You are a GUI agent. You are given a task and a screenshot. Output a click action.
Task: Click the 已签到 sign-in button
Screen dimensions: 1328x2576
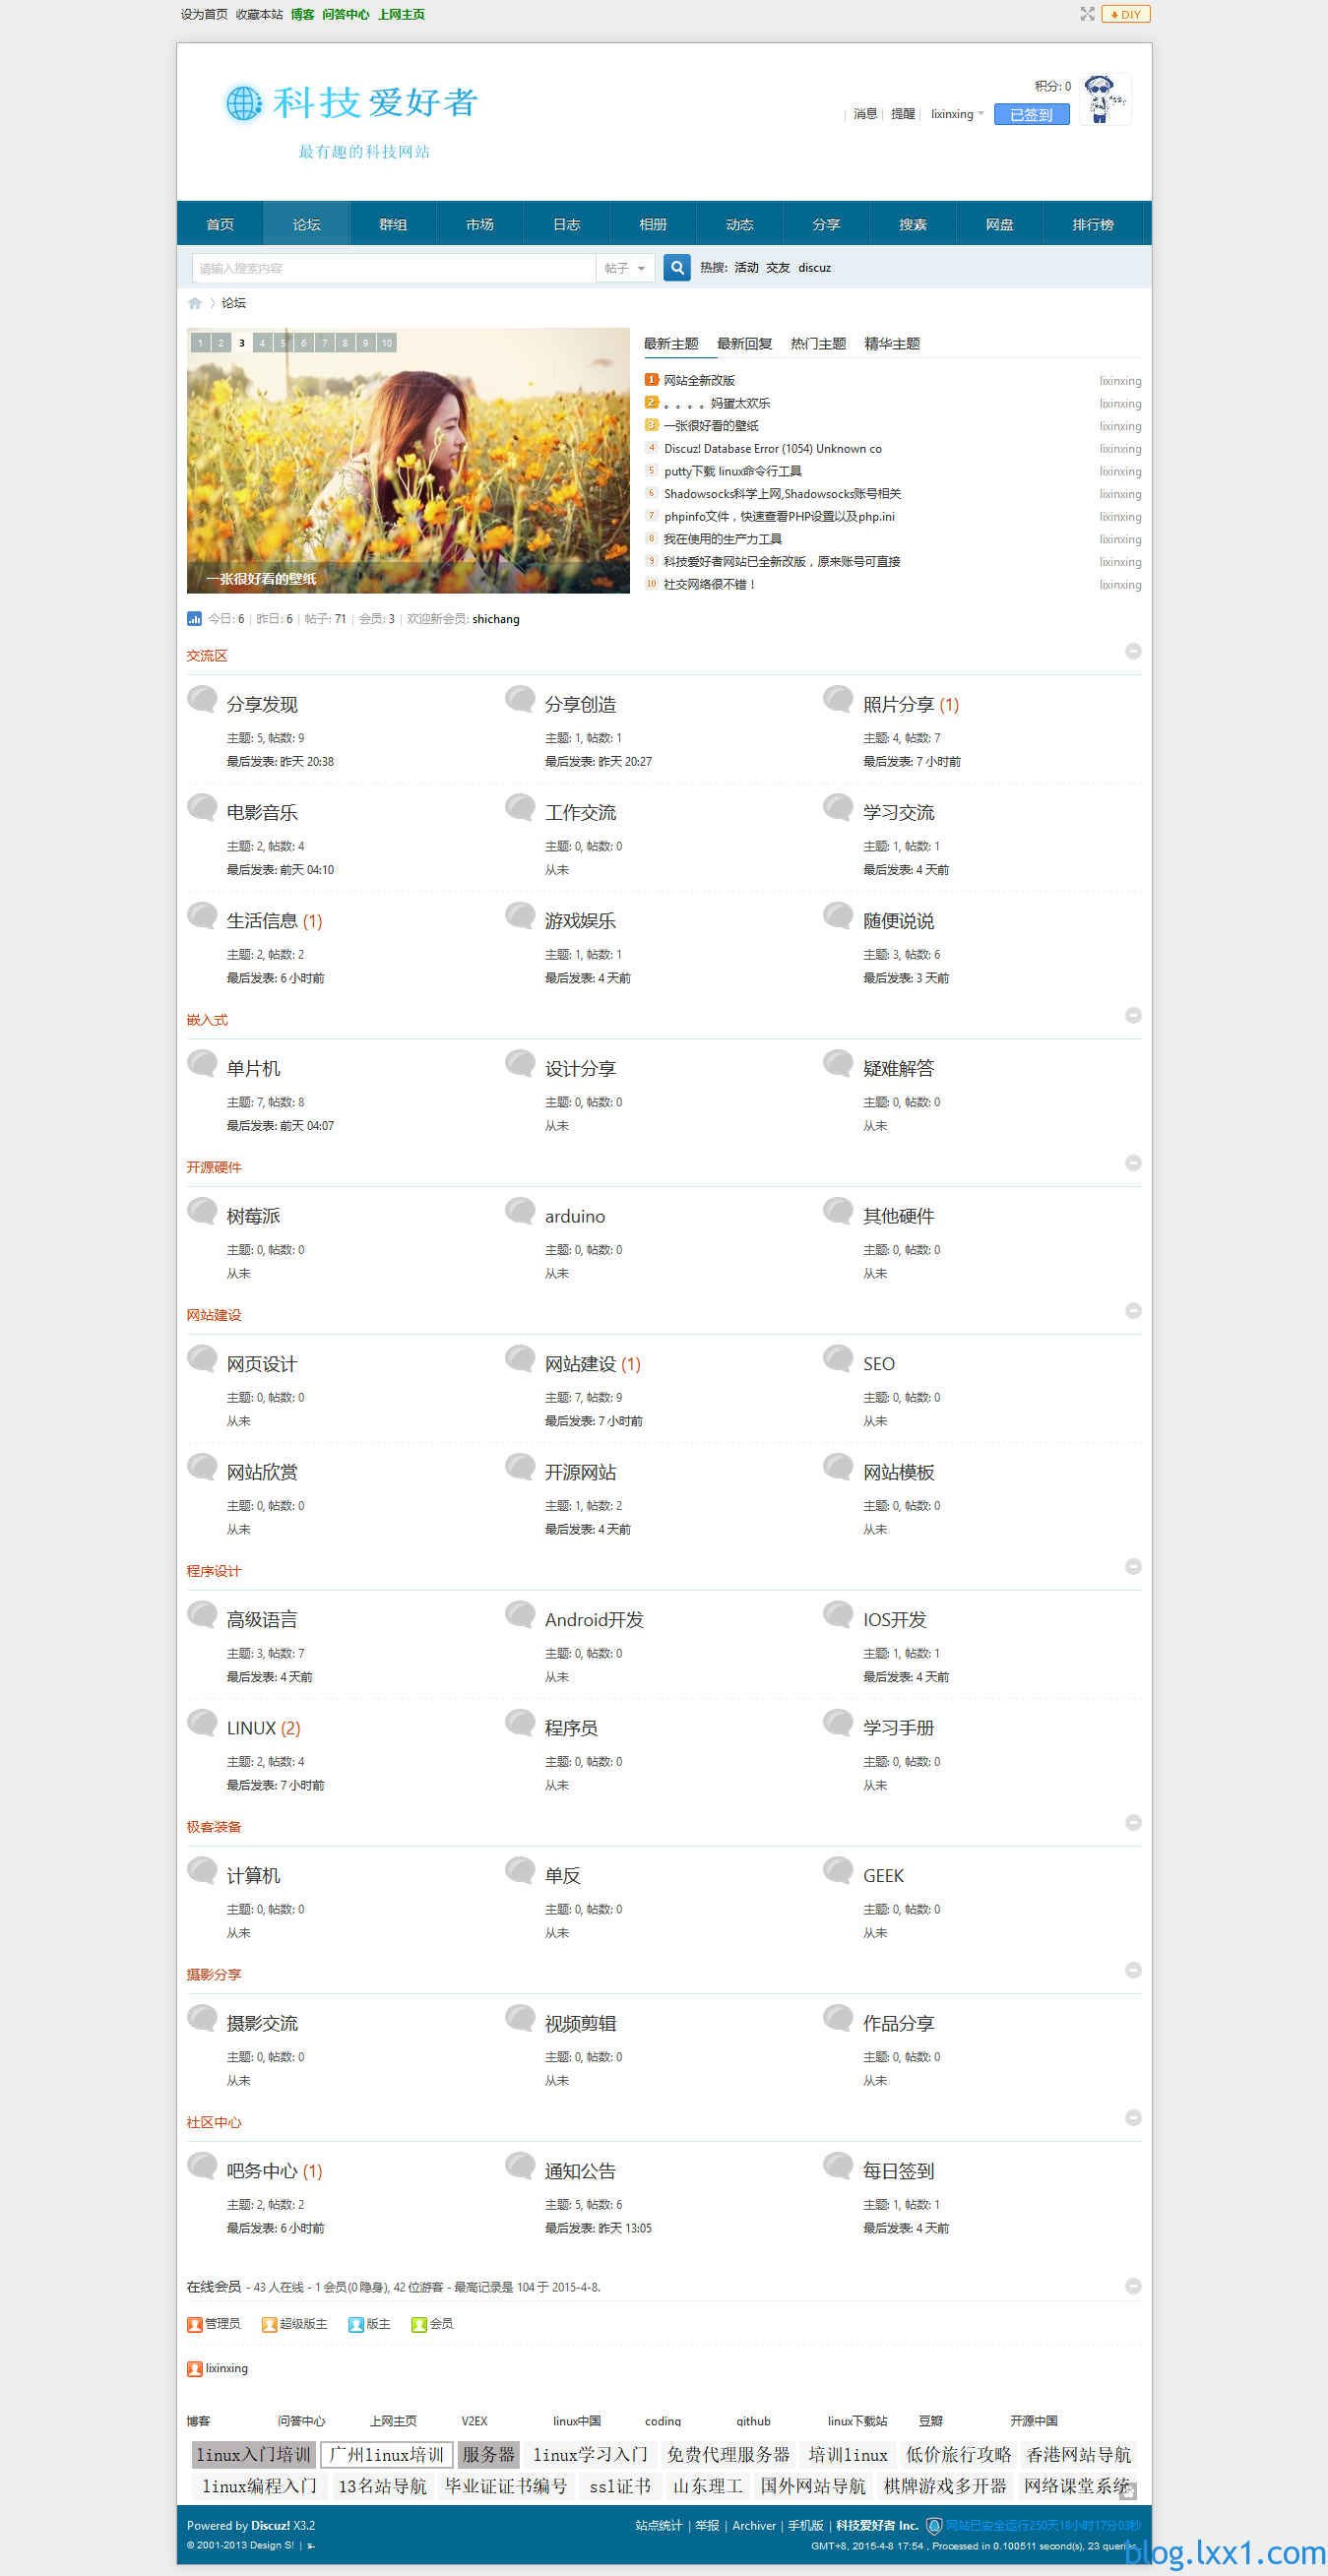click(x=1031, y=115)
